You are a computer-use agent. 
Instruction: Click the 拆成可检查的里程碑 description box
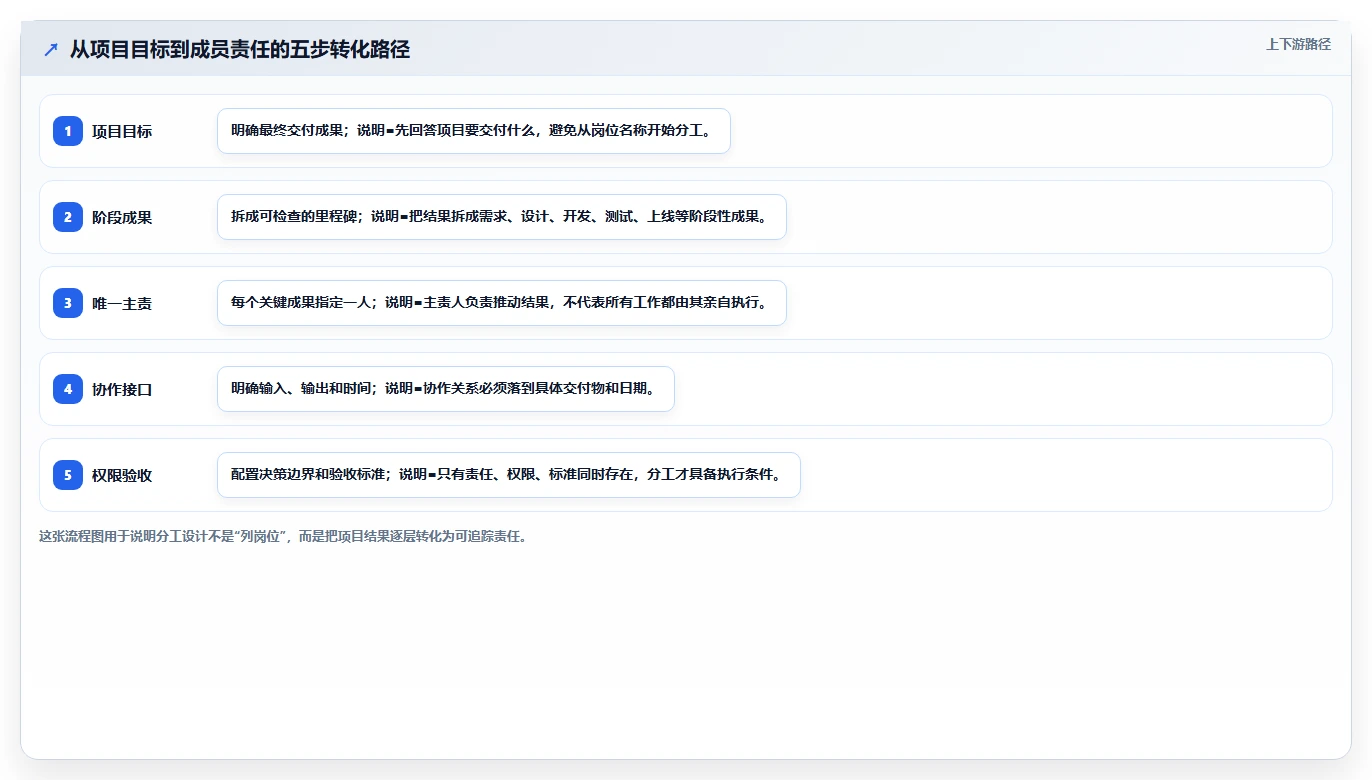pos(502,217)
